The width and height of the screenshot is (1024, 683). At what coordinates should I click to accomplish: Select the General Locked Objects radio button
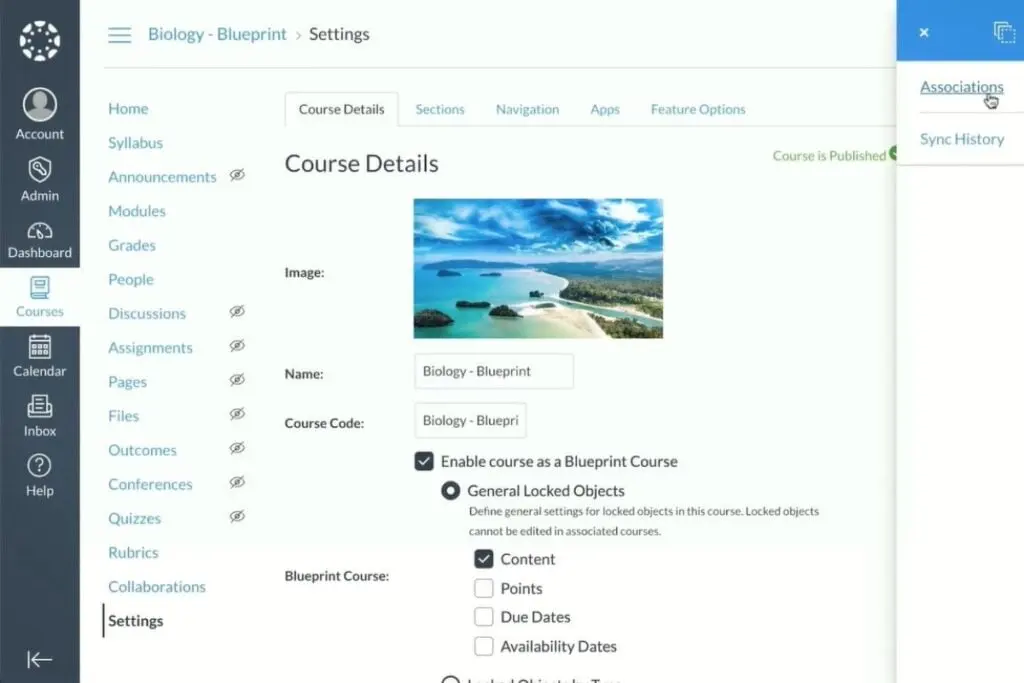451,490
